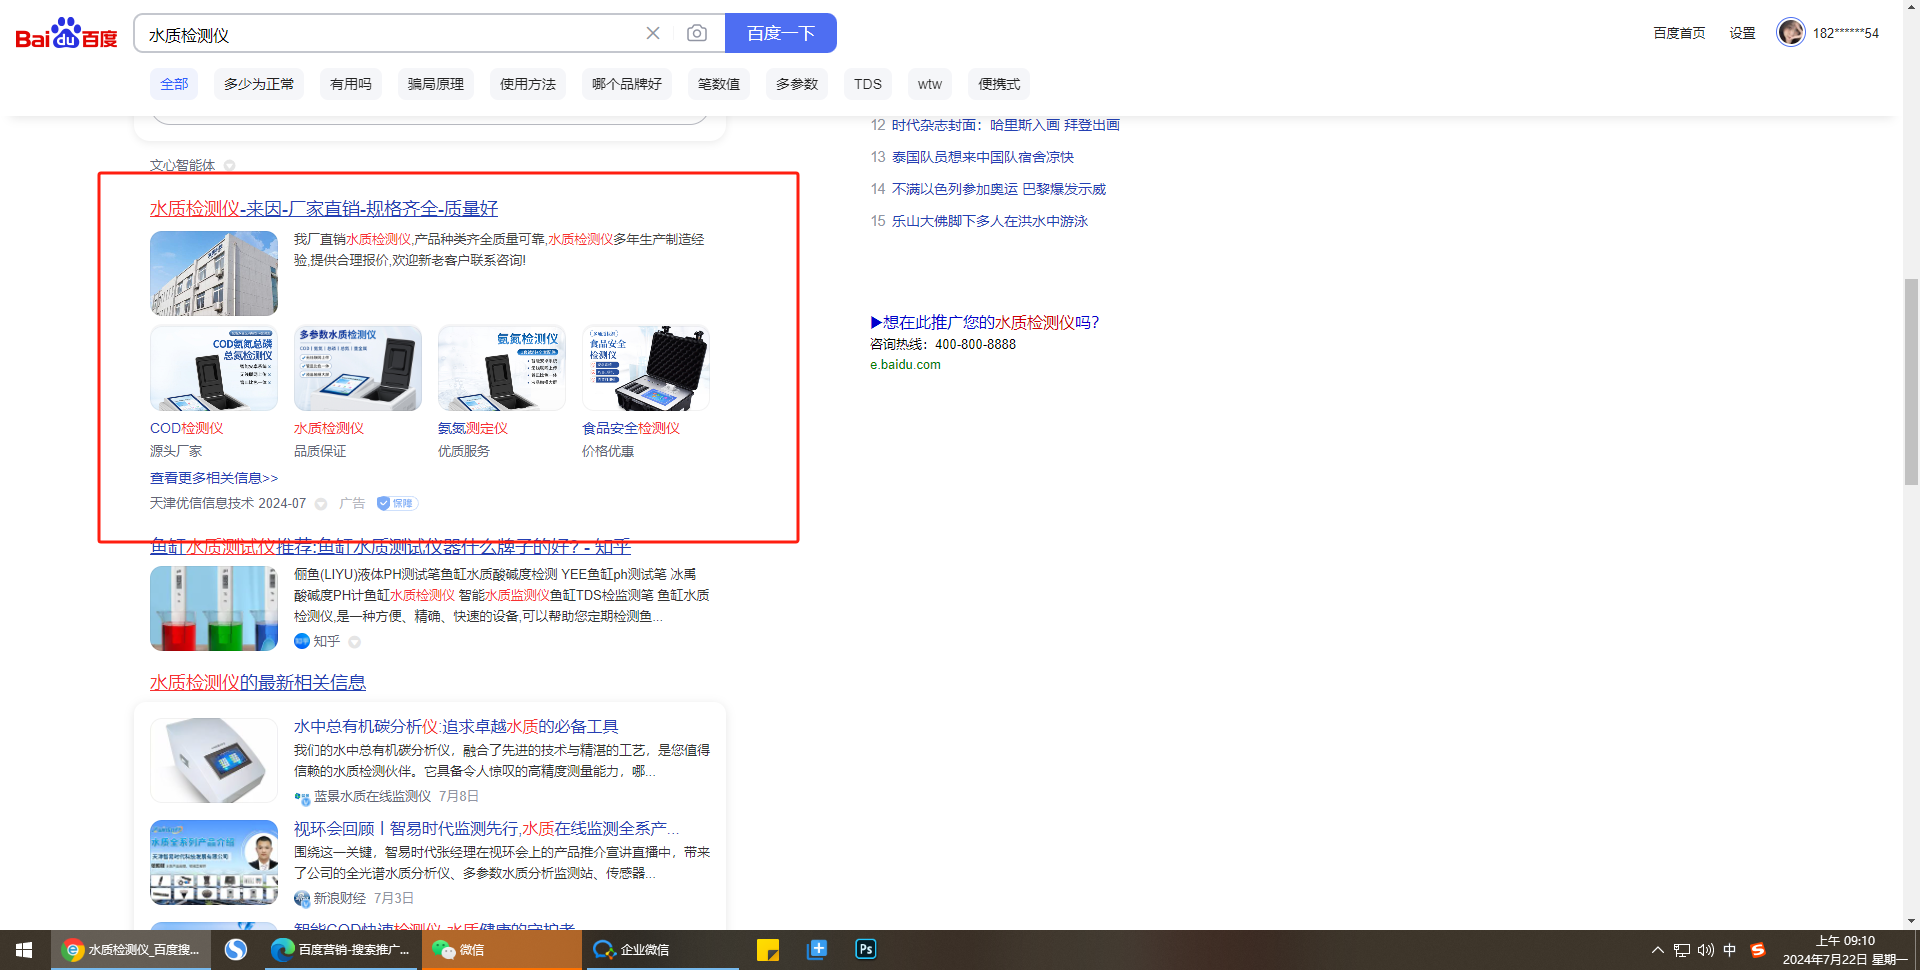
Task: Toggle the 中 input language indicator
Action: coord(1730,950)
